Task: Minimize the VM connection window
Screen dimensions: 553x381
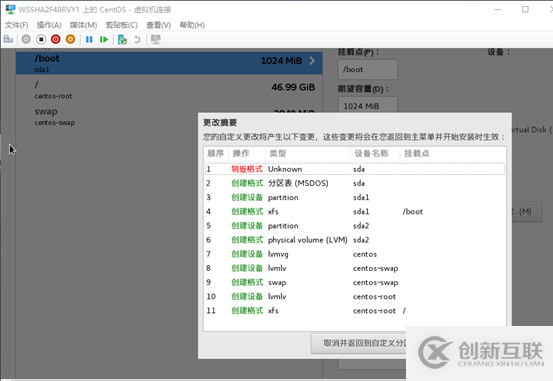Action: [498, 10]
